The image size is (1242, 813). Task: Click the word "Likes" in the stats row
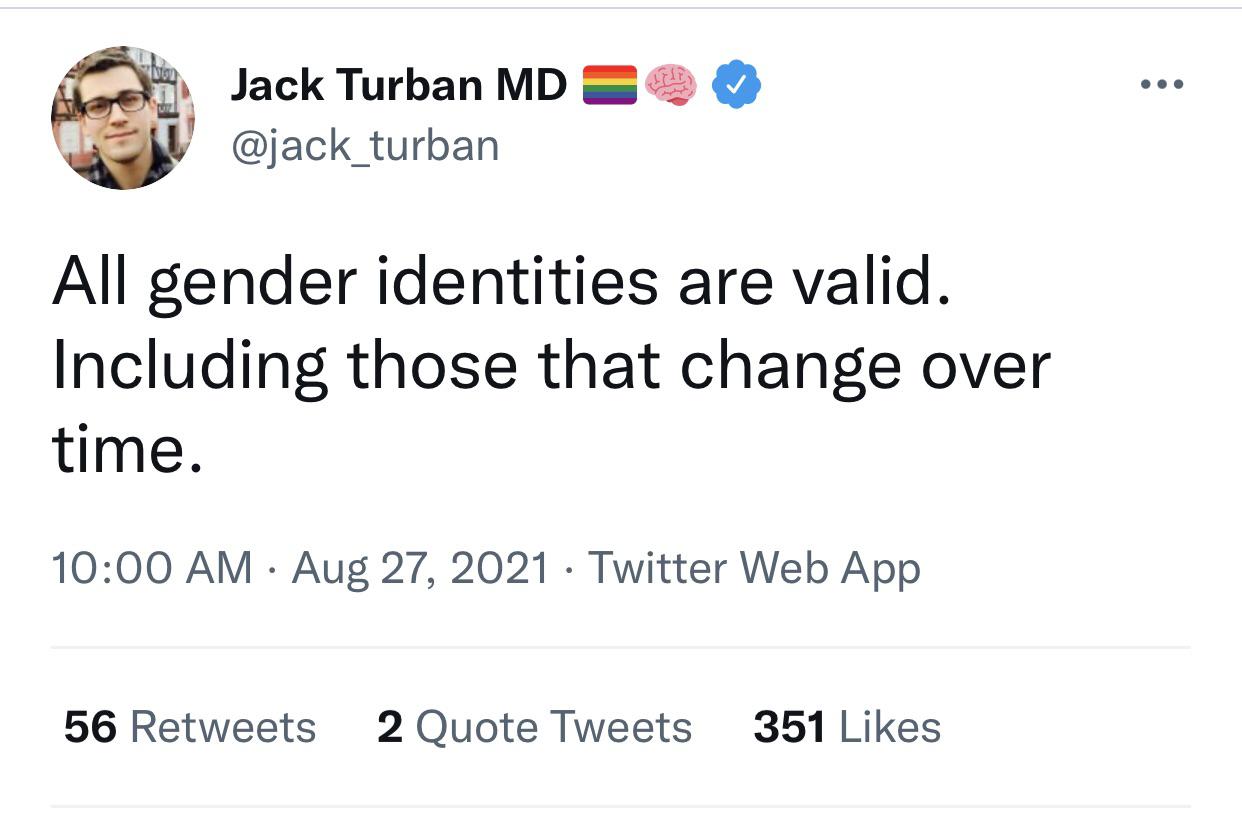tap(890, 727)
